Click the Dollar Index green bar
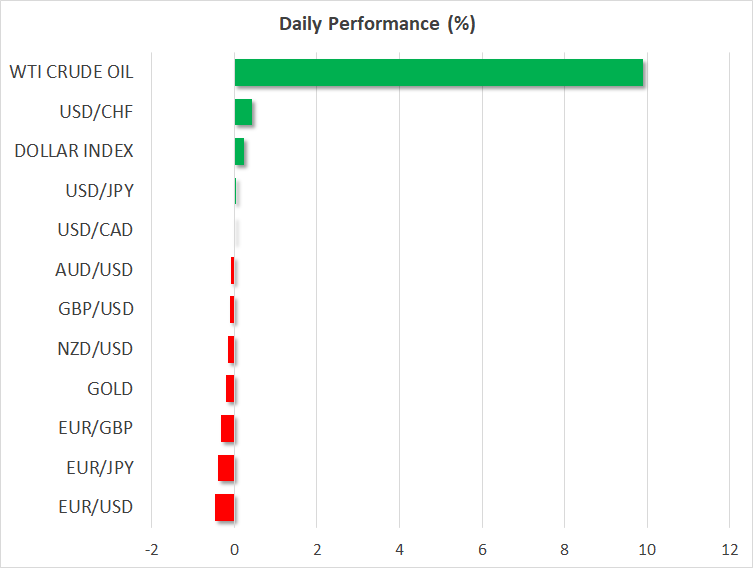This screenshot has width=753, height=568. 239,151
